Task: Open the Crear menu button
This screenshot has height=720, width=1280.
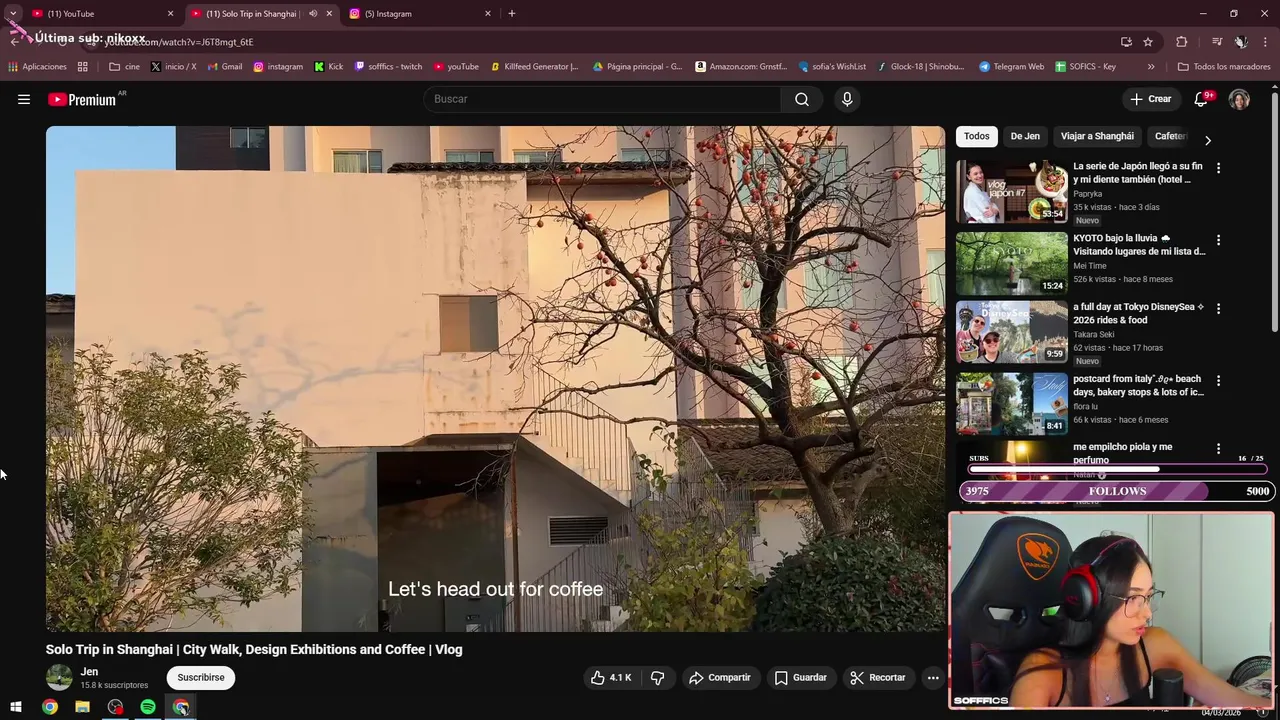Action: click(1151, 99)
